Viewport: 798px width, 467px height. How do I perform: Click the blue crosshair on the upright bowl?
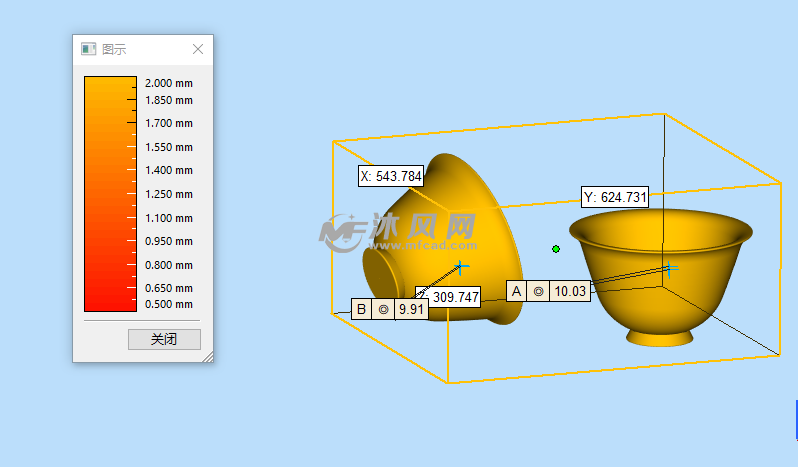point(669,267)
